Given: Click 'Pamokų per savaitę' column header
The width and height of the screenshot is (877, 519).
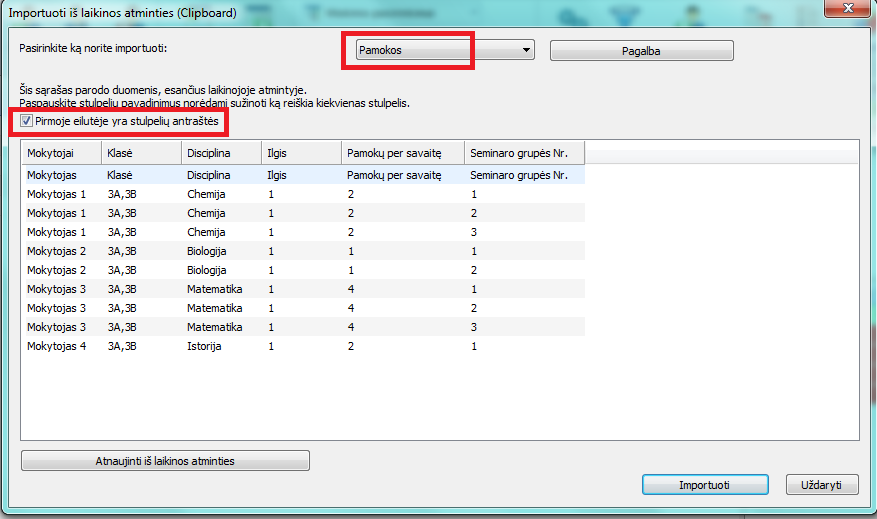Looking at the screenshot, I should [403, 153].
